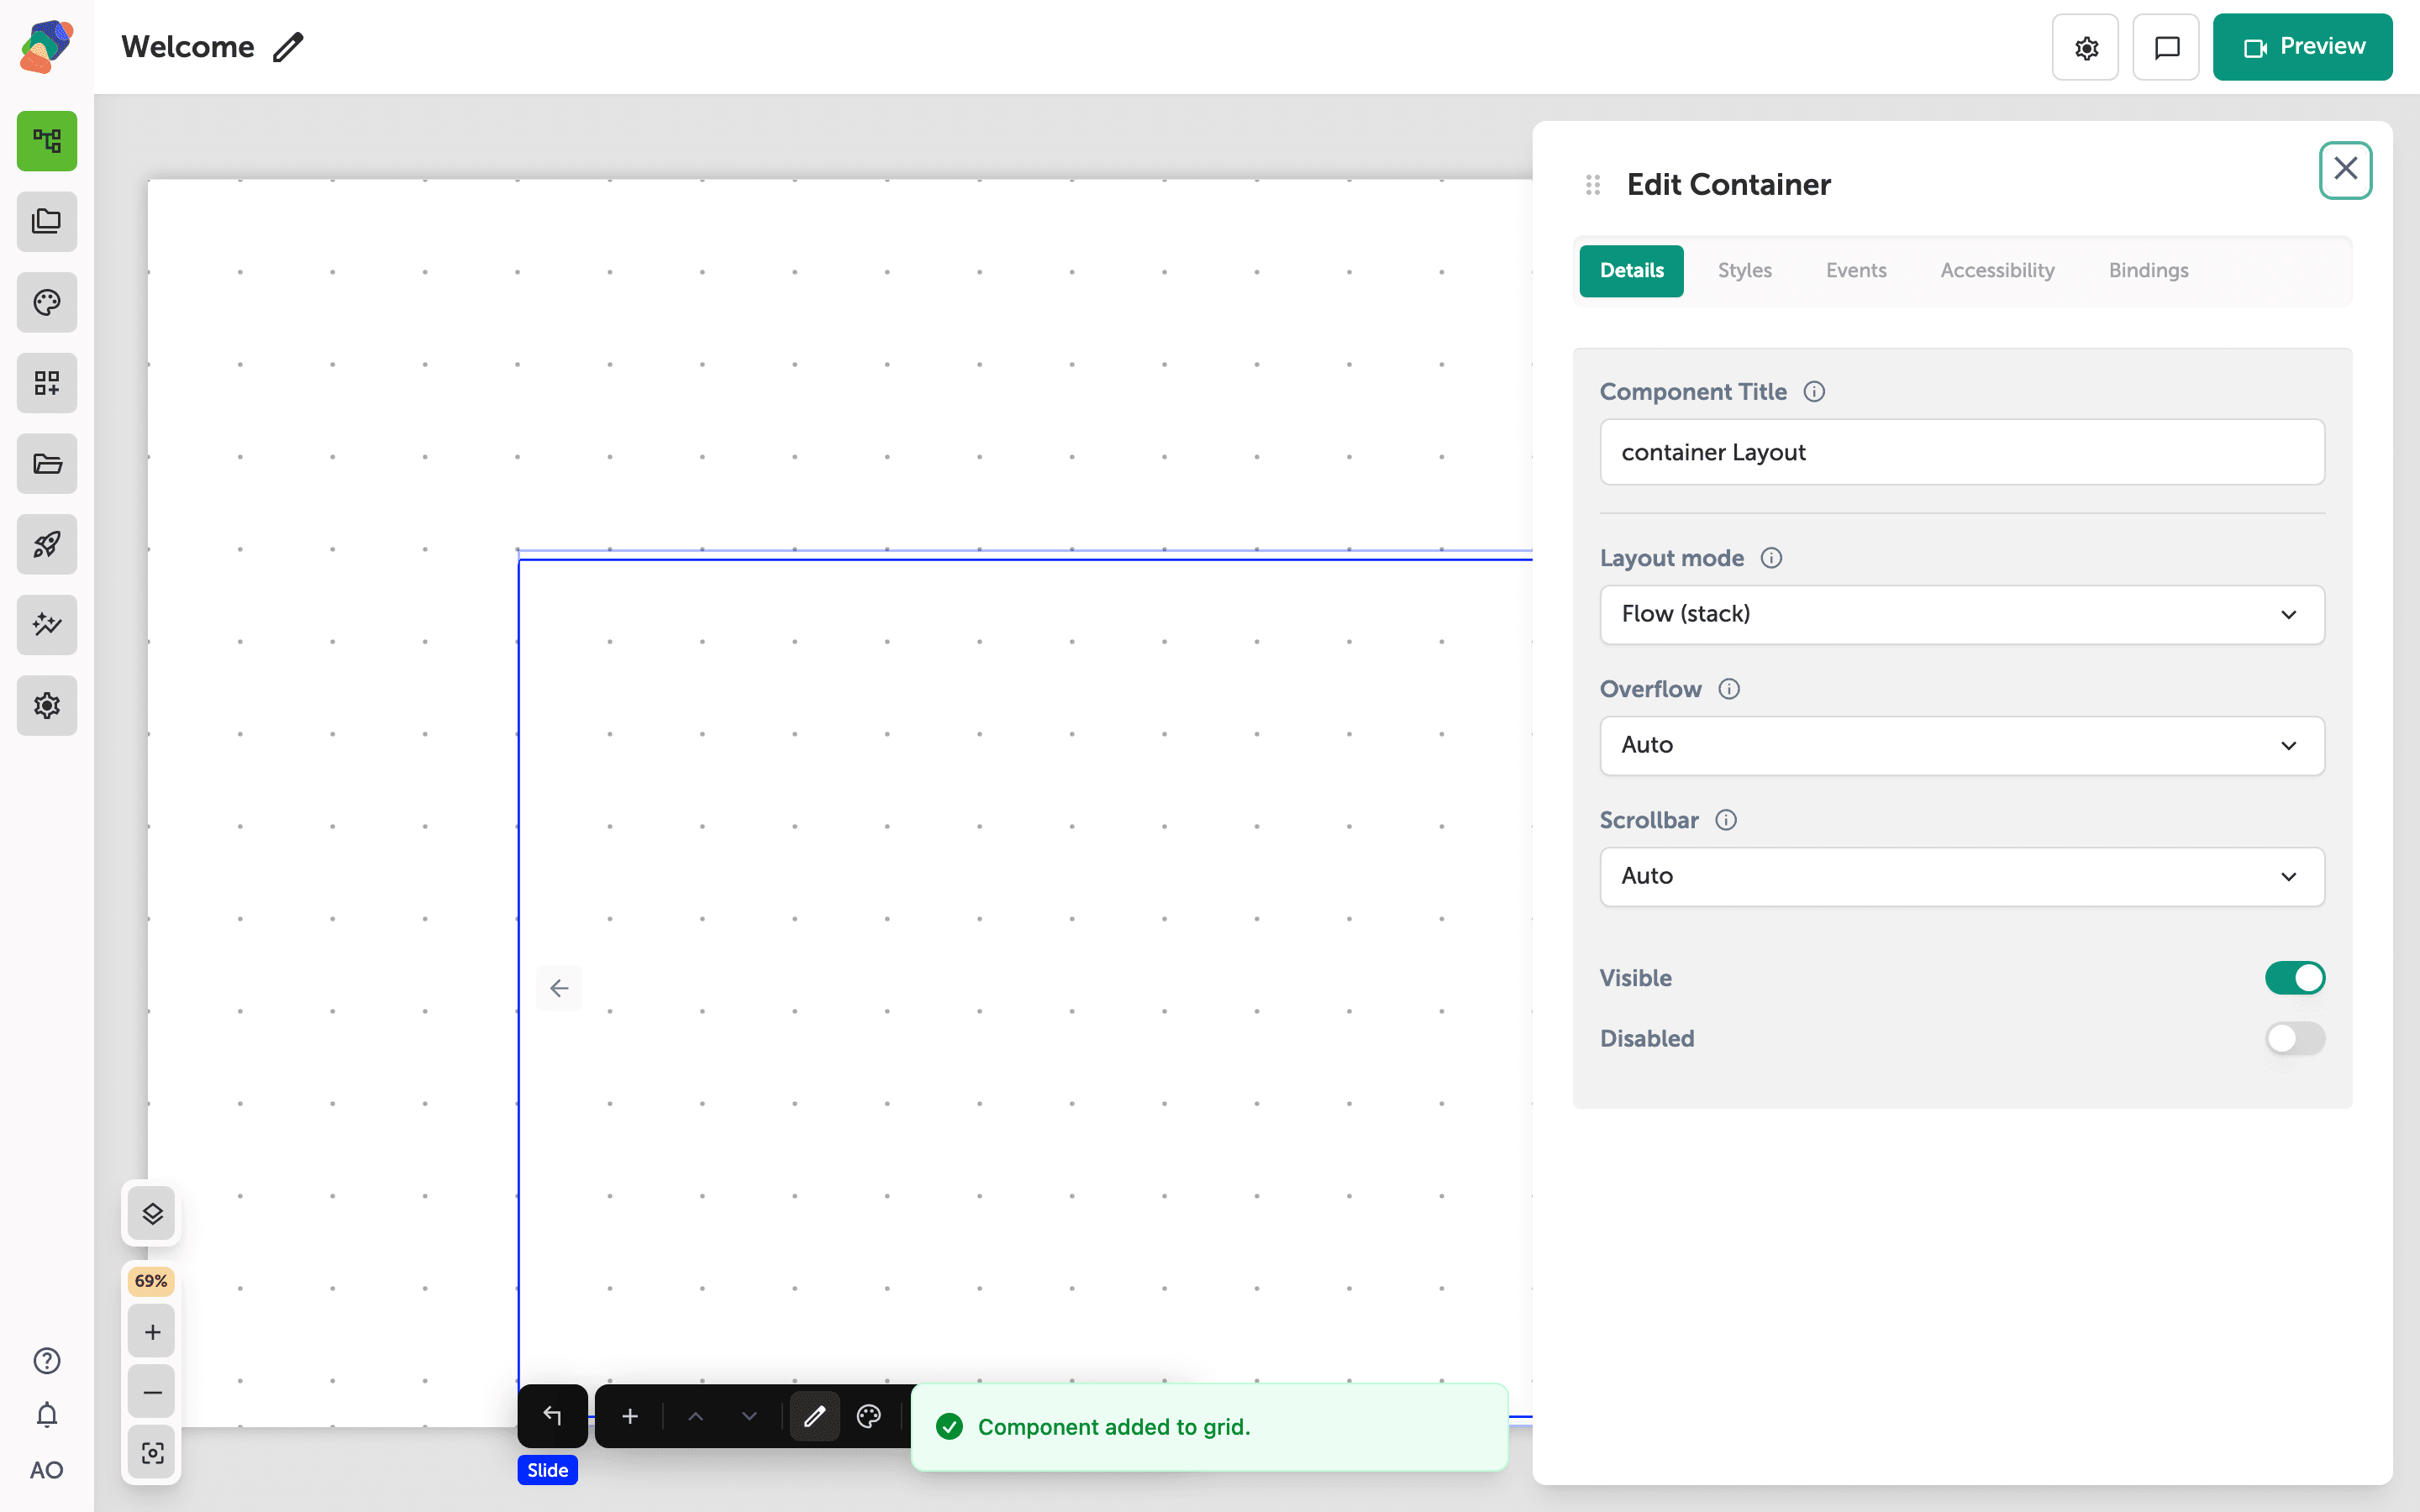
Task: Enable the Disabled switch
Action: (x=2295, y=1038)
